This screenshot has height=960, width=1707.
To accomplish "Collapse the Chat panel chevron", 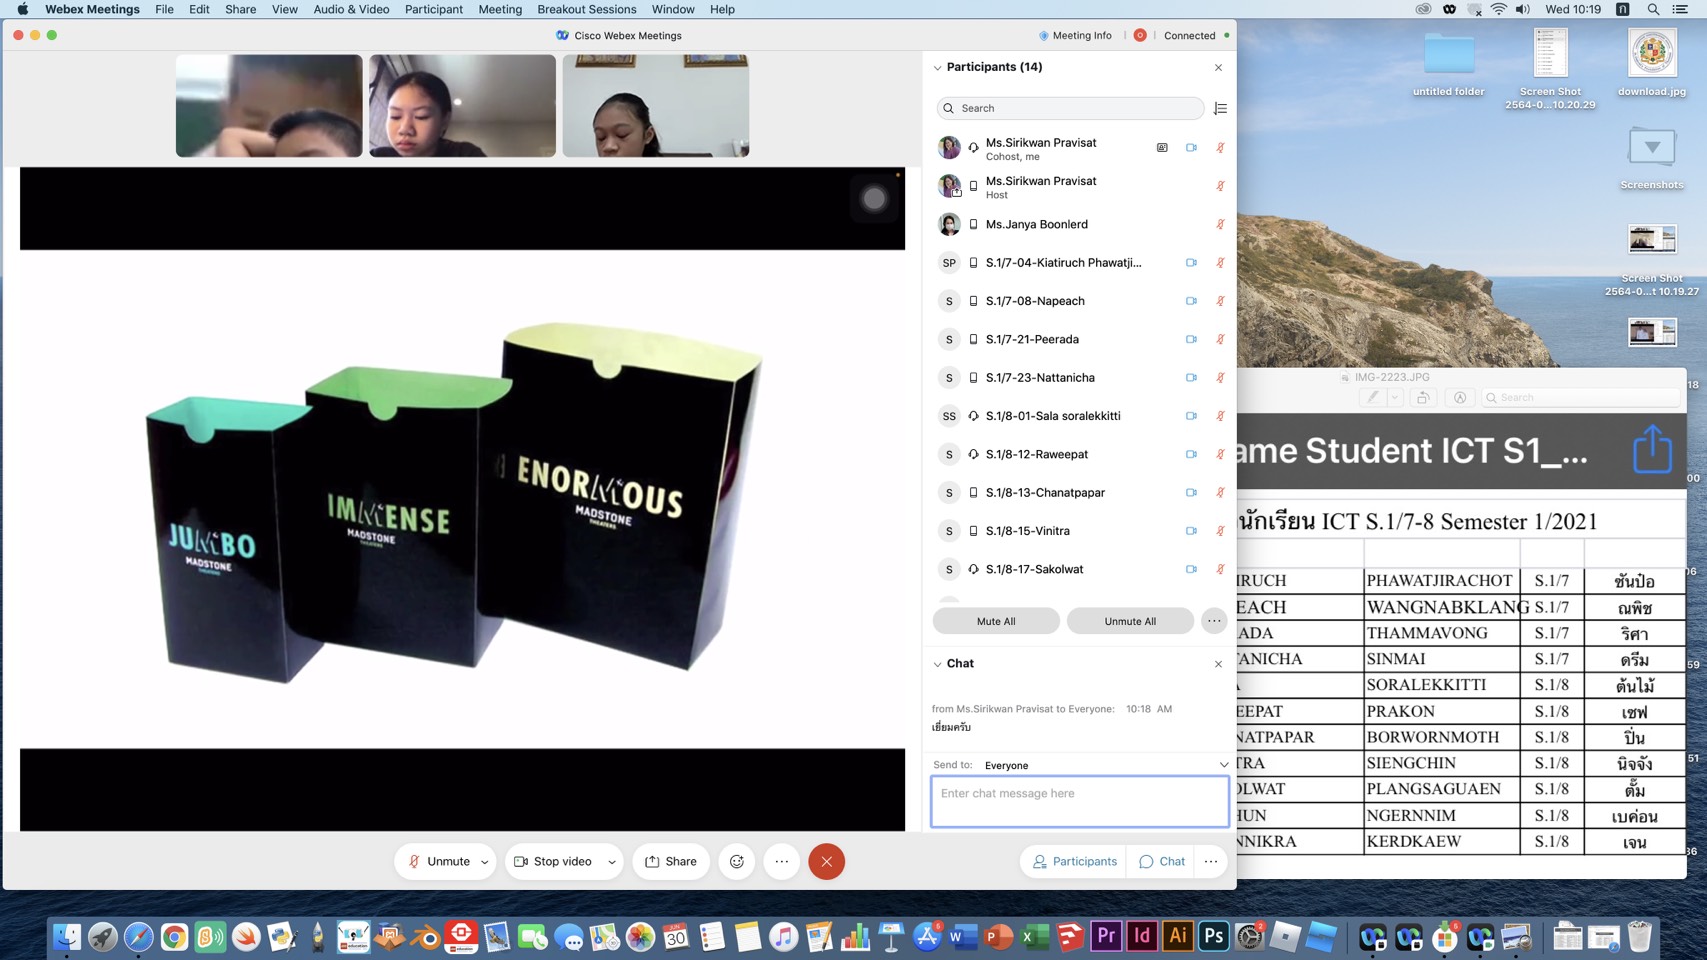I will (937, 664).
